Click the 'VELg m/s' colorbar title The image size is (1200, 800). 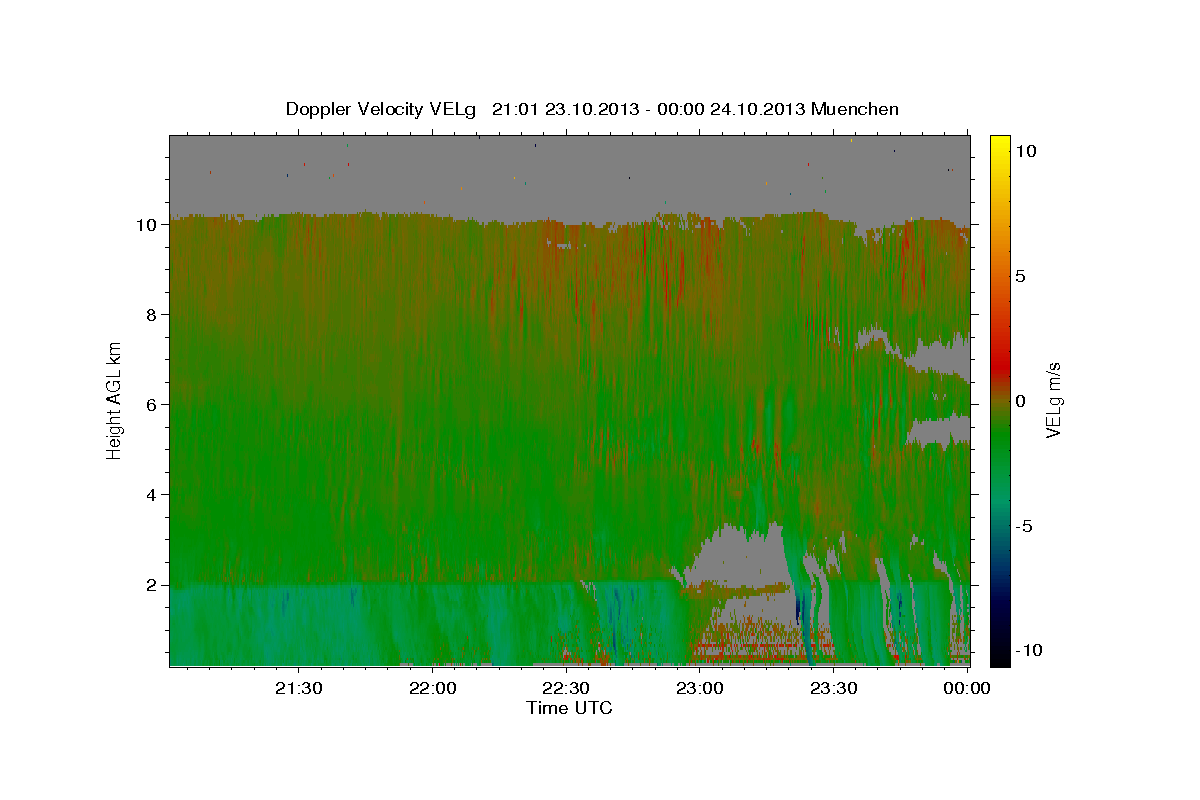(1053, 401)
